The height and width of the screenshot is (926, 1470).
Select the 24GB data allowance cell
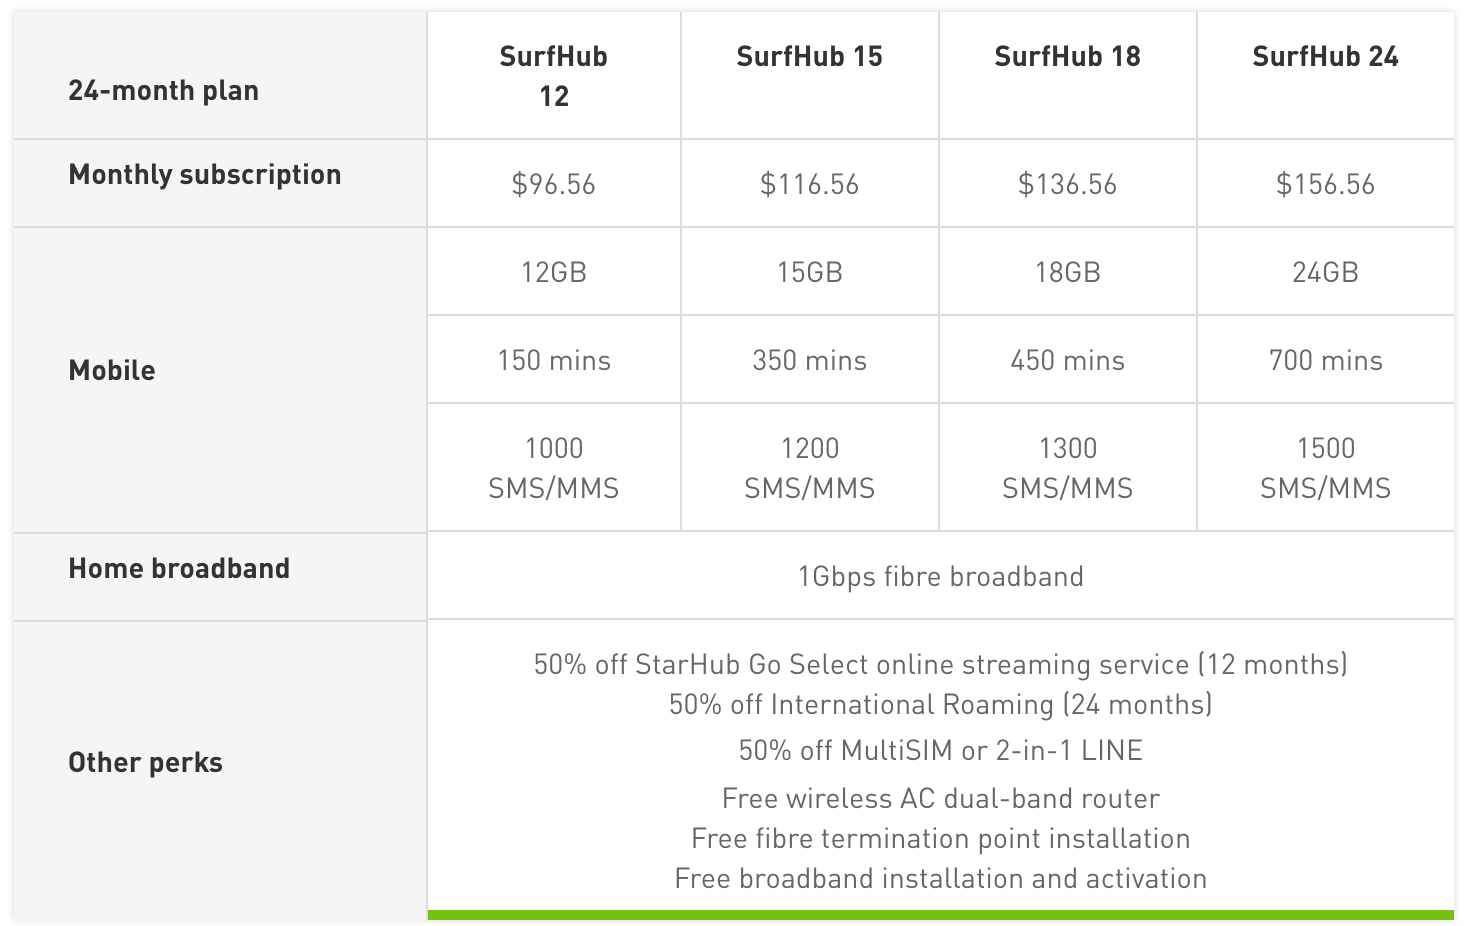(x=1325, y=272)
